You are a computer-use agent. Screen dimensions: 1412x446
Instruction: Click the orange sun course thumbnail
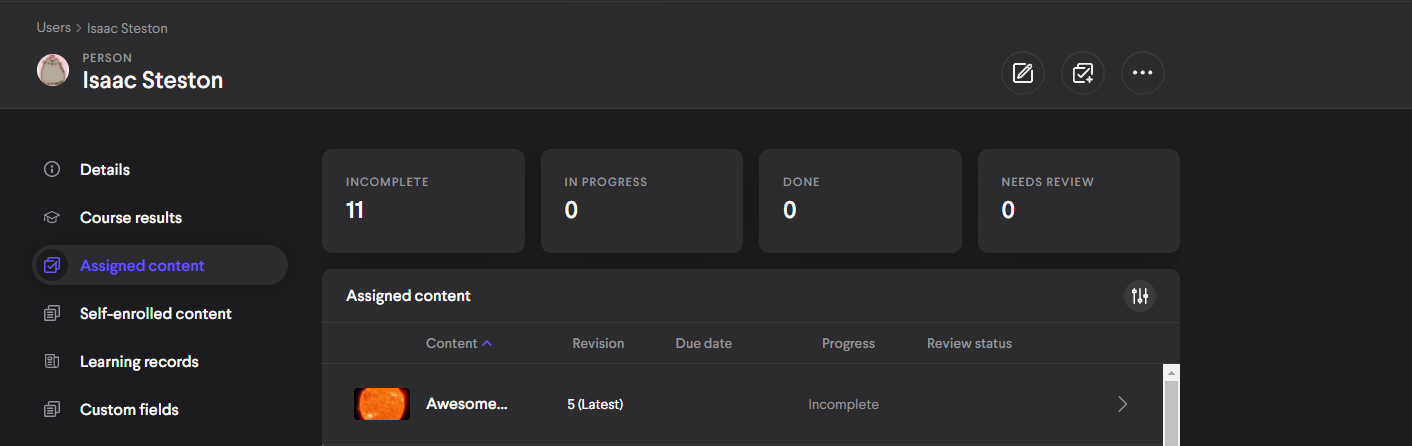(x=382, y=404)
